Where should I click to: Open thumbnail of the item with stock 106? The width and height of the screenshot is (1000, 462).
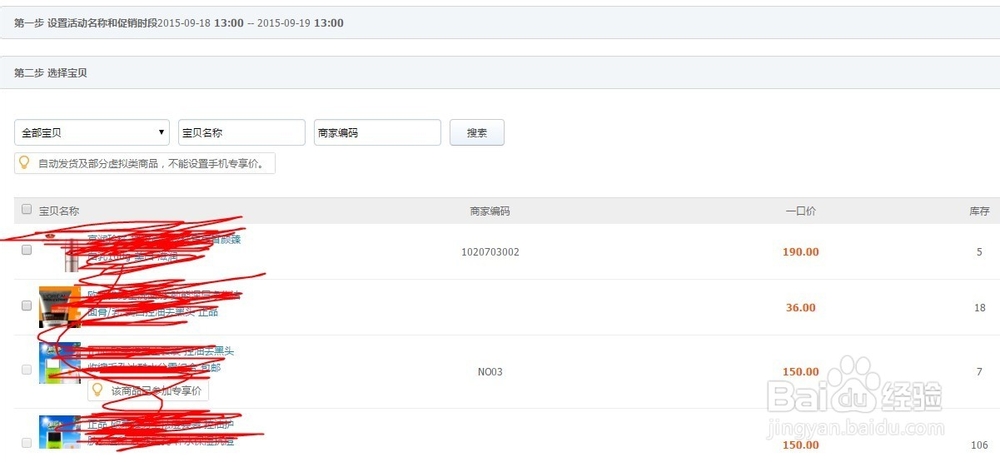point(60,432)
